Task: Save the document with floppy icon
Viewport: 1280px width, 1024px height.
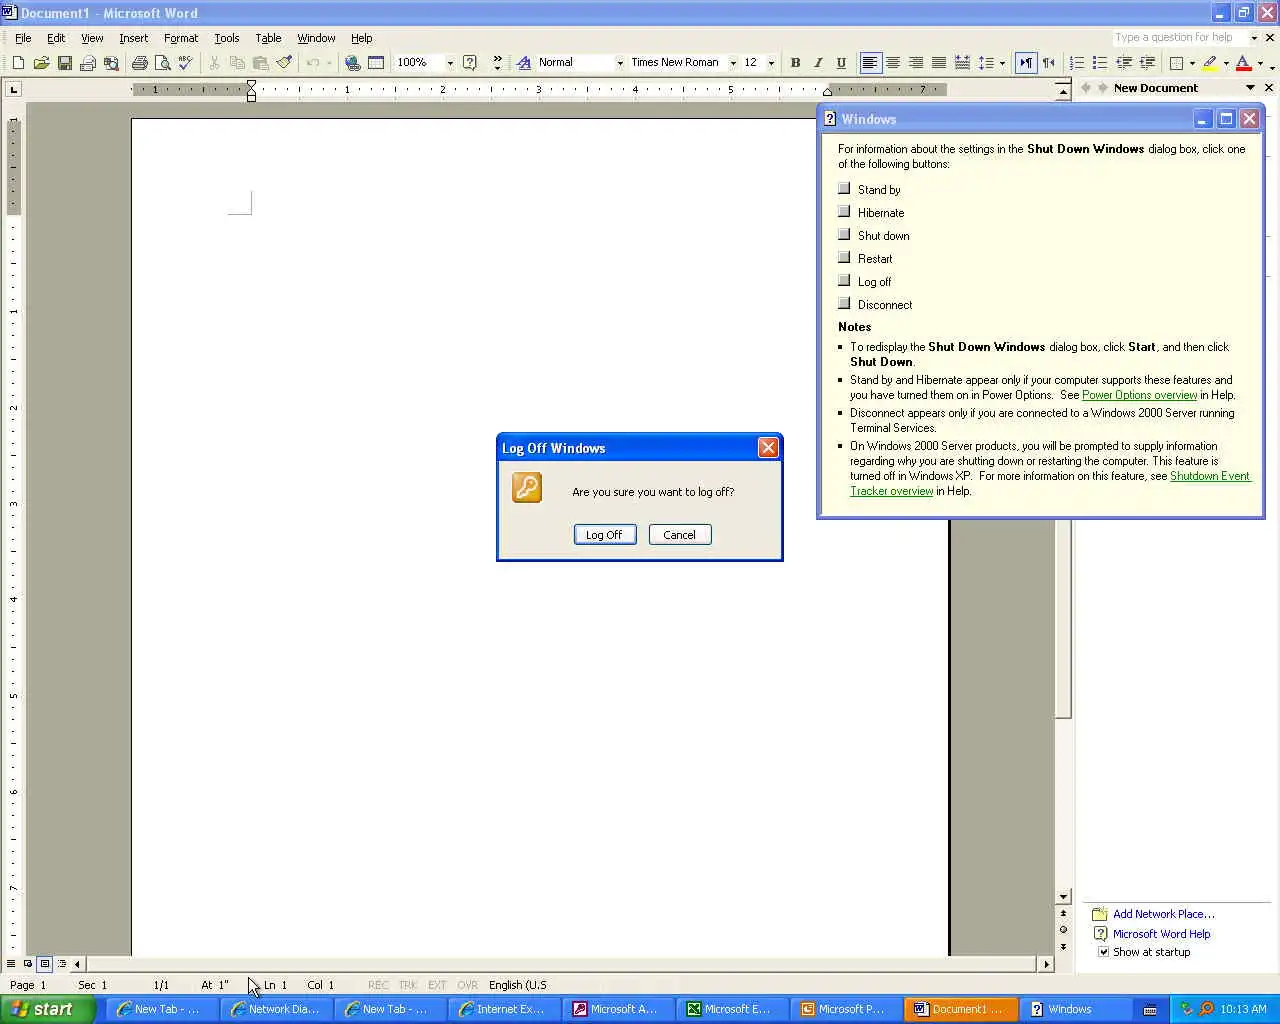Action: click(x=64, y=63)
